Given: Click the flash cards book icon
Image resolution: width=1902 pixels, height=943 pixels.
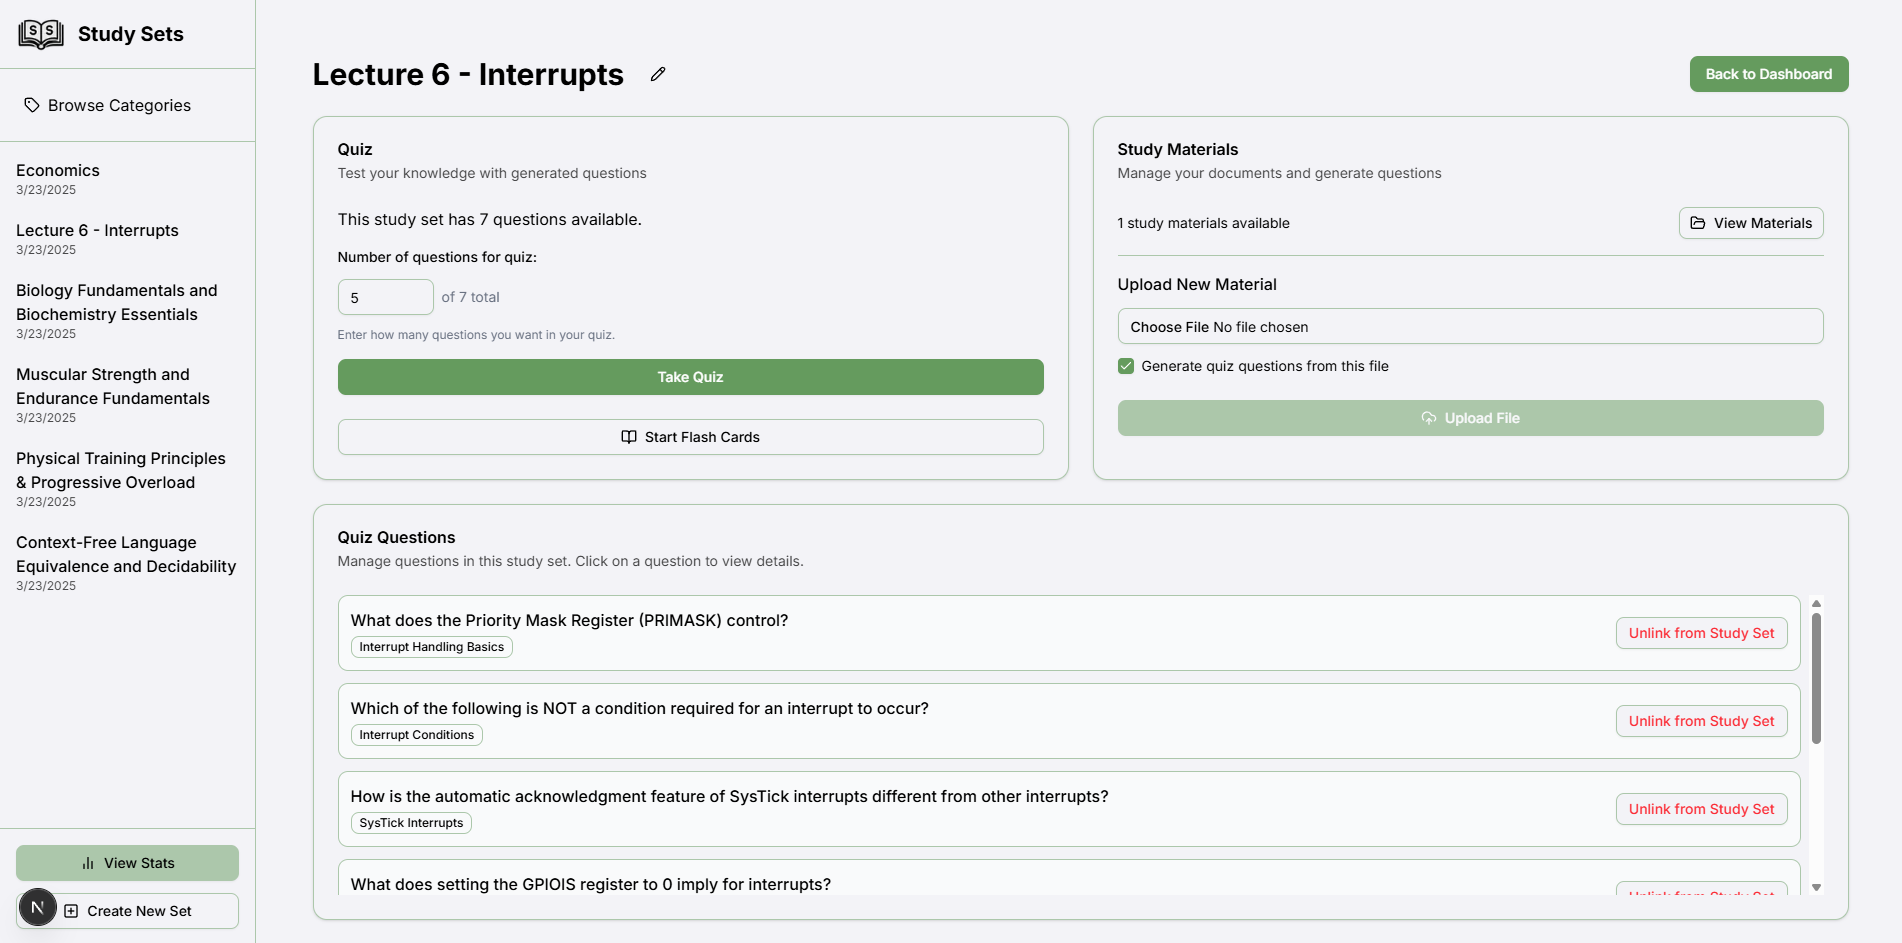Looking at the screenshot, I should tap(629, 437).
